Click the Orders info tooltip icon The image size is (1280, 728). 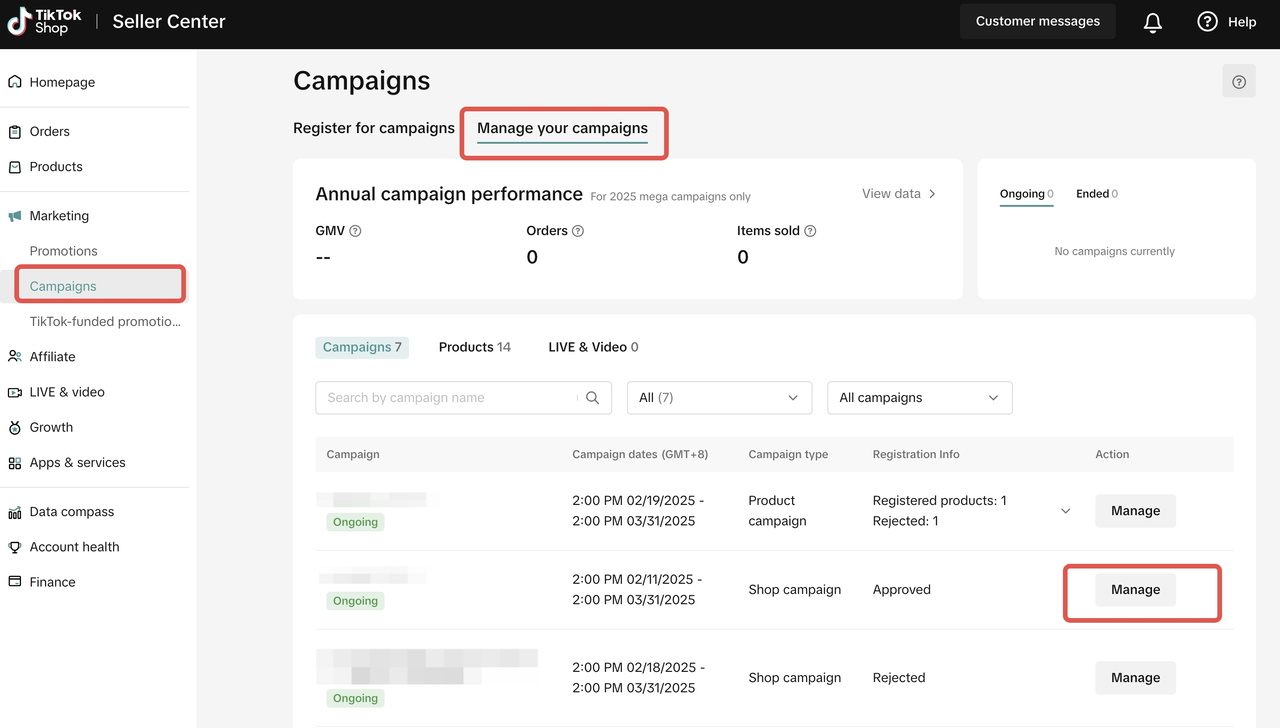[x=578, y=231]
